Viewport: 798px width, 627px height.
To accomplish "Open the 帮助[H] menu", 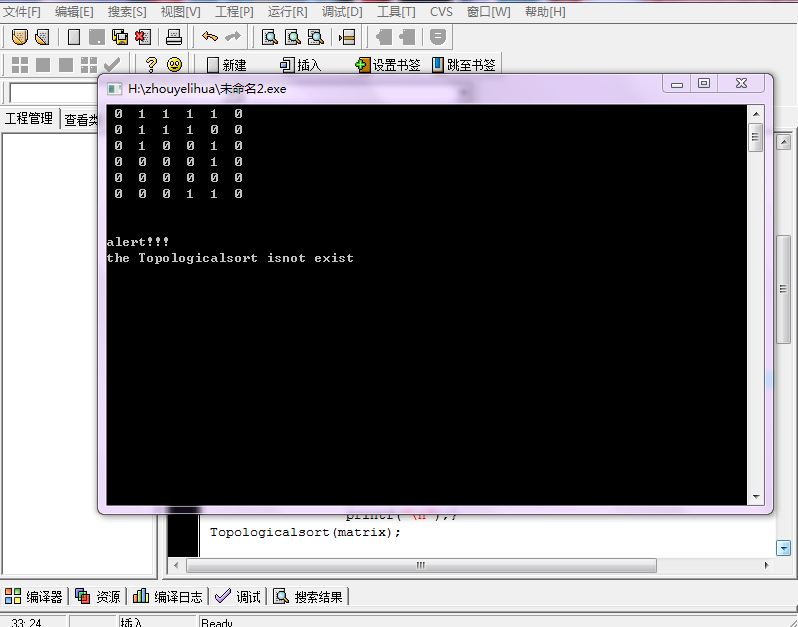I will pos(545,12).
